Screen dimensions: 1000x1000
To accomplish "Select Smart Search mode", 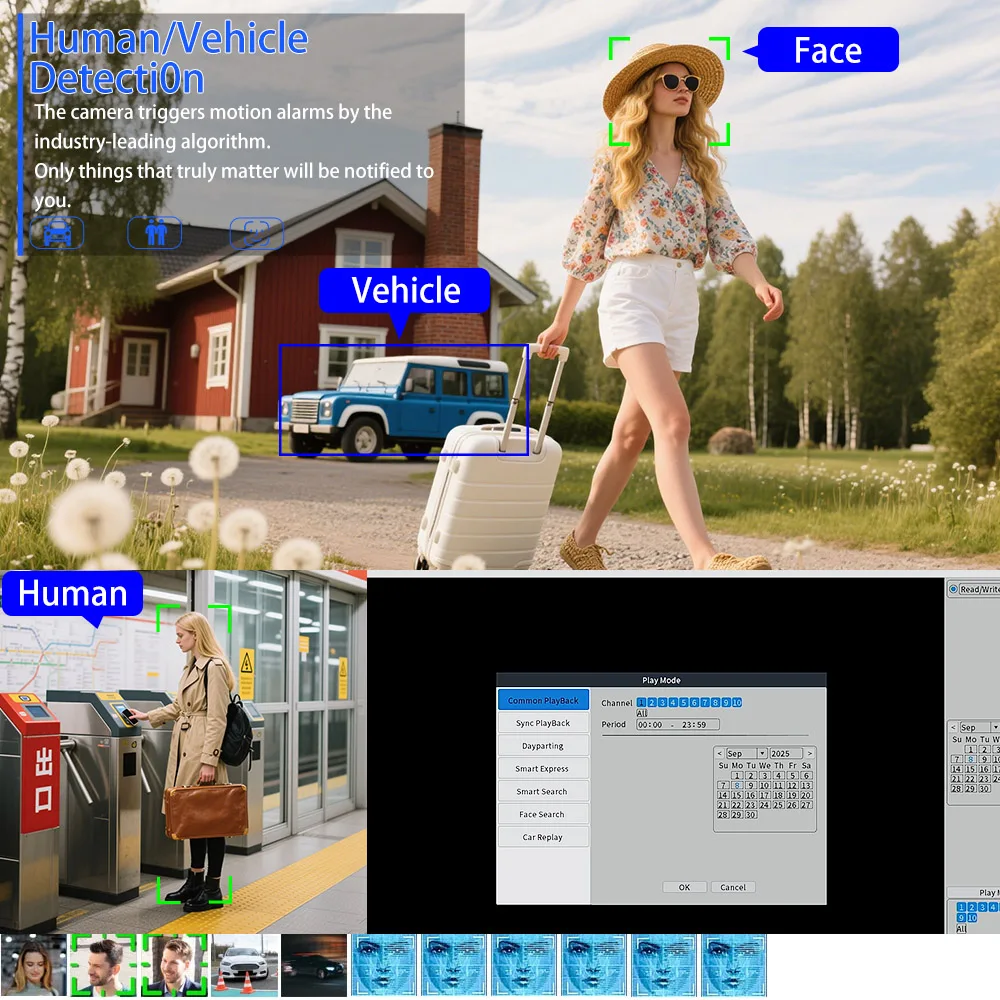I will 543,790.
